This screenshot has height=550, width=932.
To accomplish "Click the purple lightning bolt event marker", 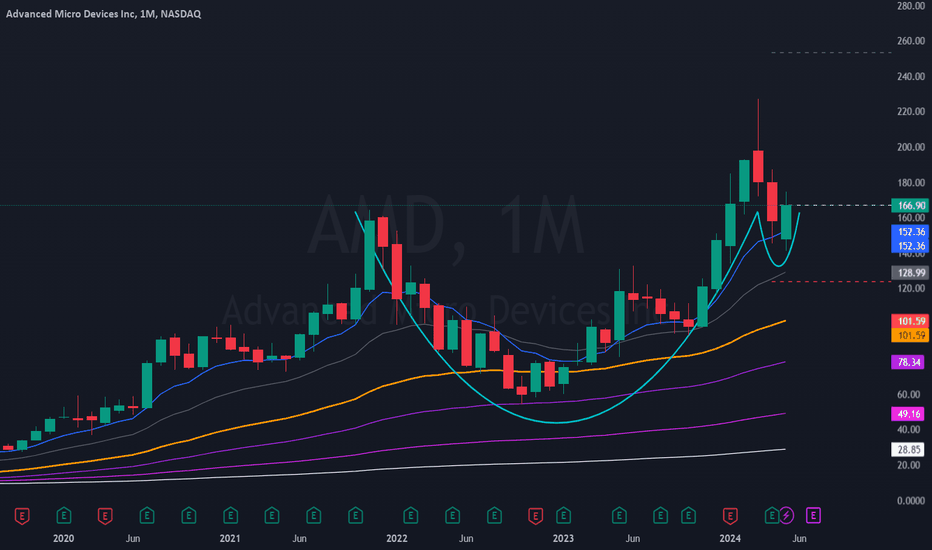I will pos(786,515).
